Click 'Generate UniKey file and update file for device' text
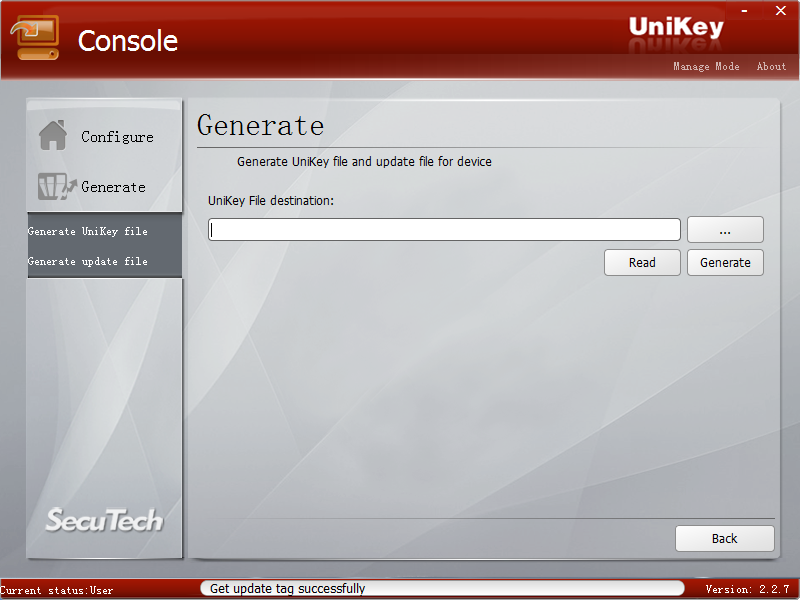Image resolution: width=800 pixels, height=600 pixels. pos(364,162)
